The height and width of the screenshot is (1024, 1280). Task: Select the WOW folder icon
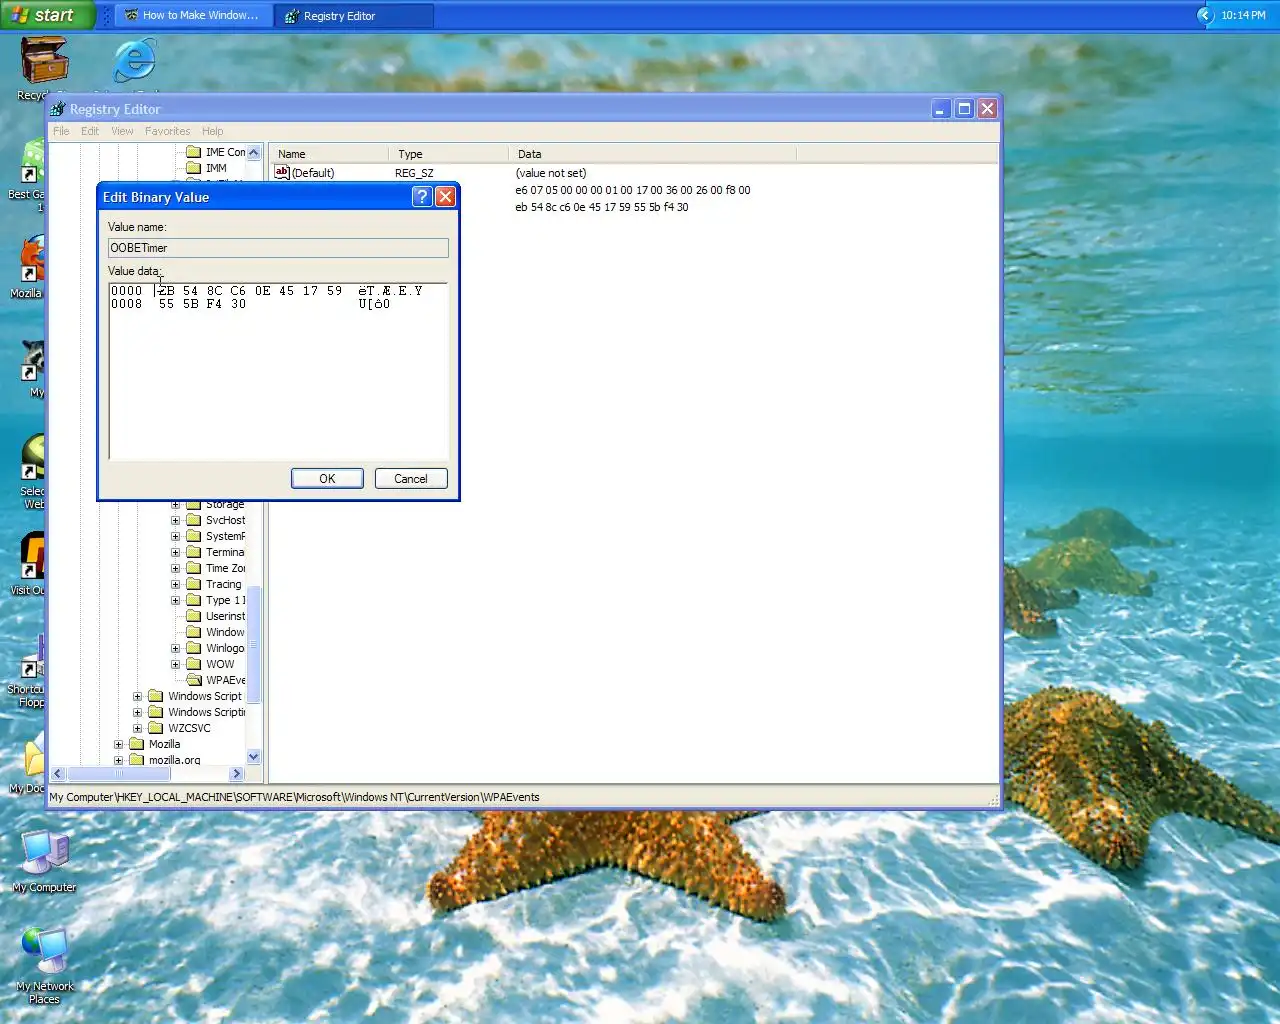194,664
